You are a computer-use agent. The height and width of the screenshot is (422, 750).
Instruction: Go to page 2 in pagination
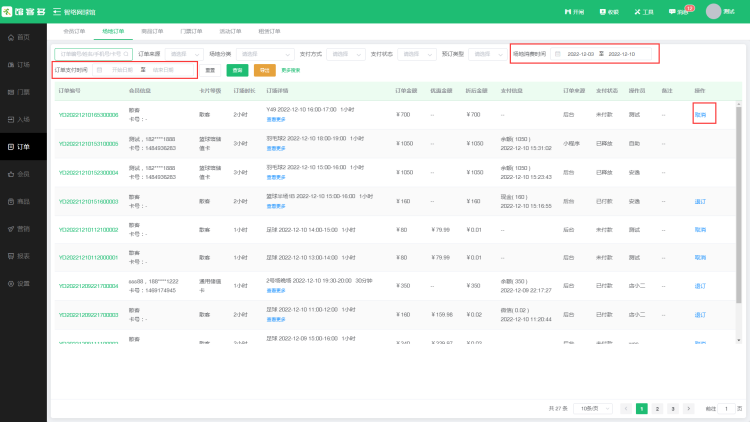[x=657, y=408]
